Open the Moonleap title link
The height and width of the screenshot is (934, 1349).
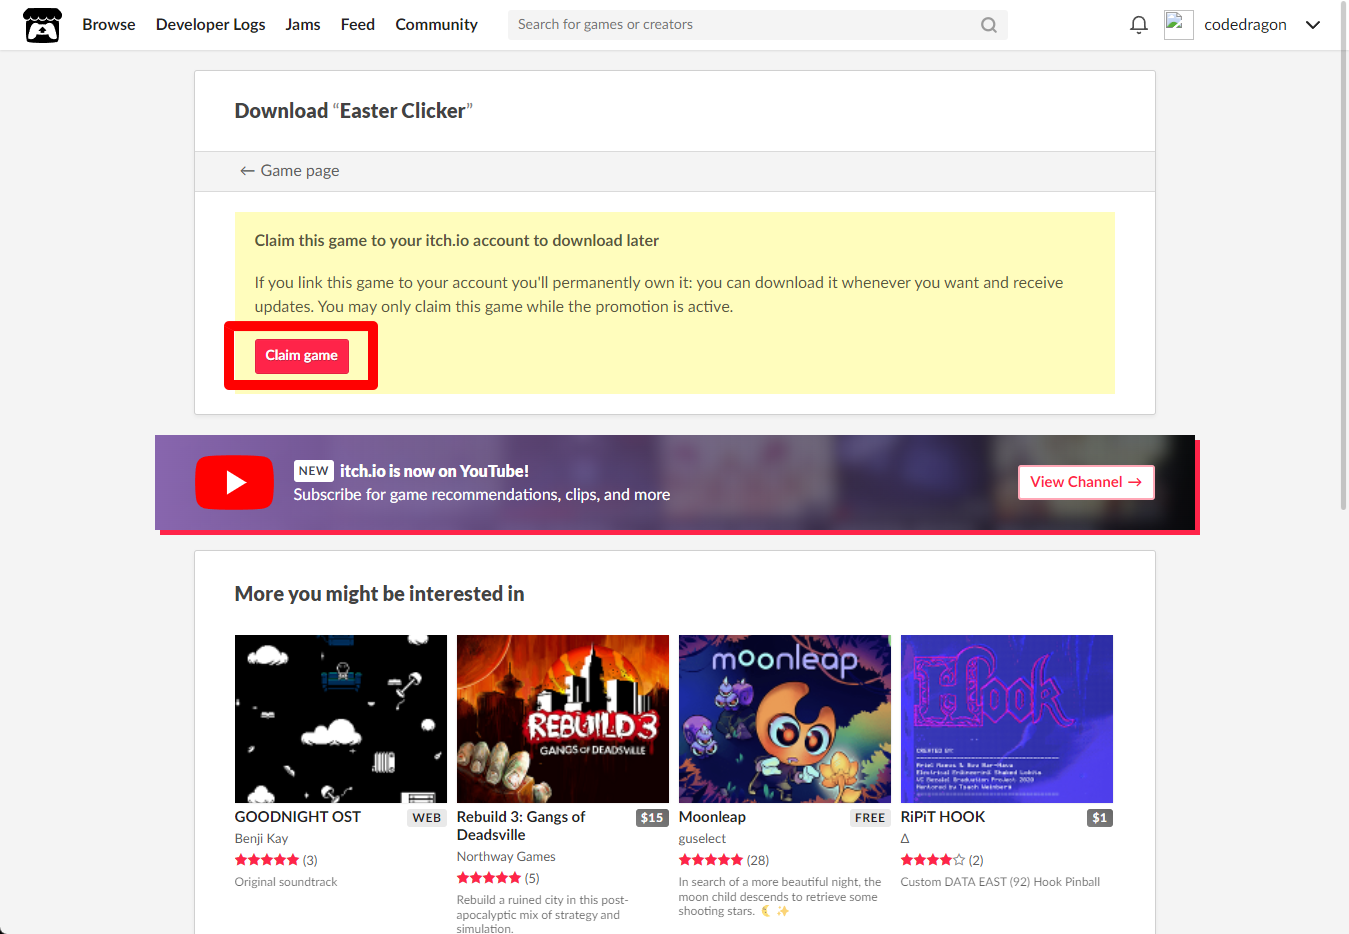point(712,817)
